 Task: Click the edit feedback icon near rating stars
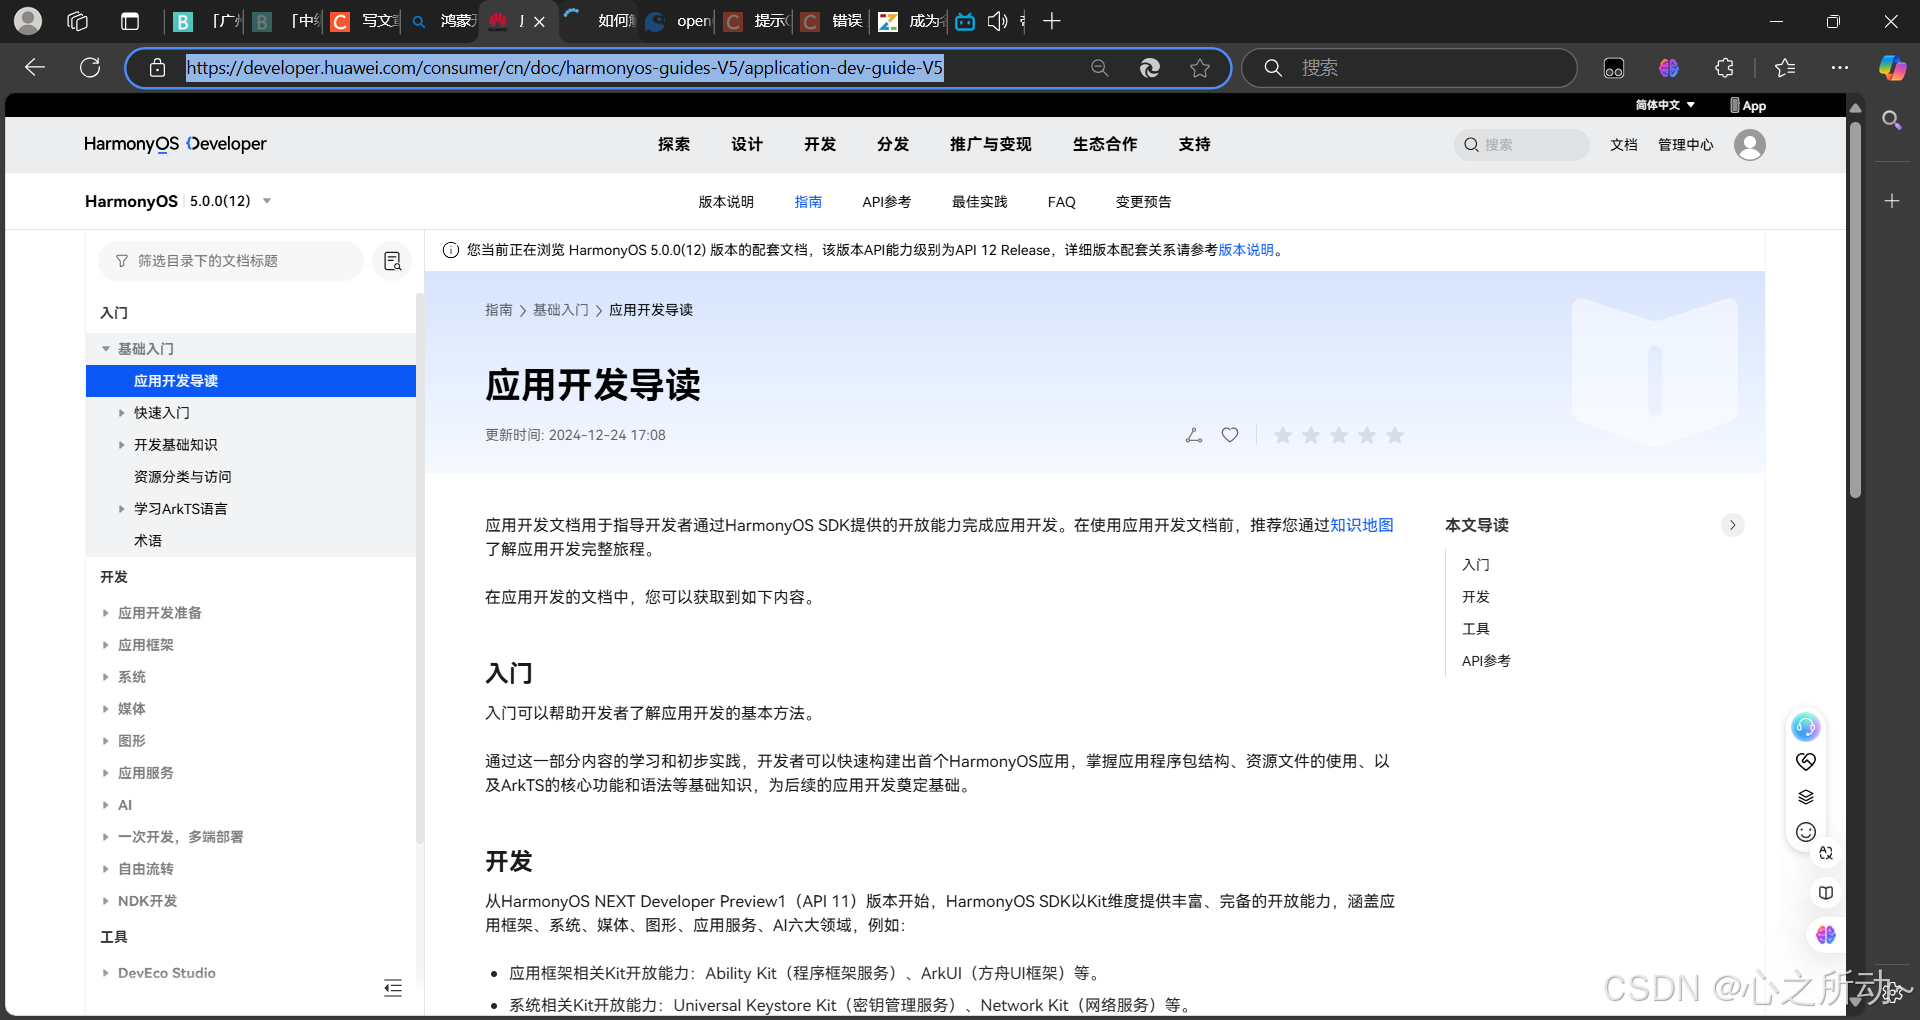pyautogui.click(x=1194, y=435)
